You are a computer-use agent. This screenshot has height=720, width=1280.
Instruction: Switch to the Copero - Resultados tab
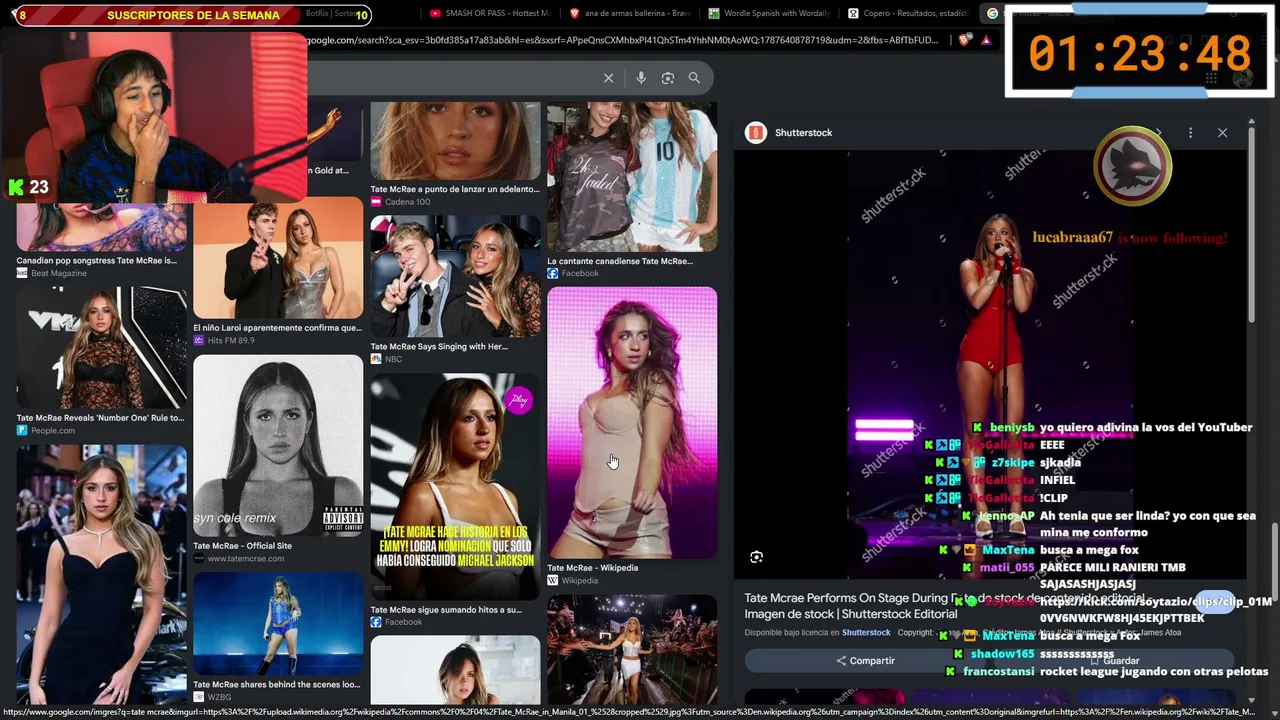907,13
